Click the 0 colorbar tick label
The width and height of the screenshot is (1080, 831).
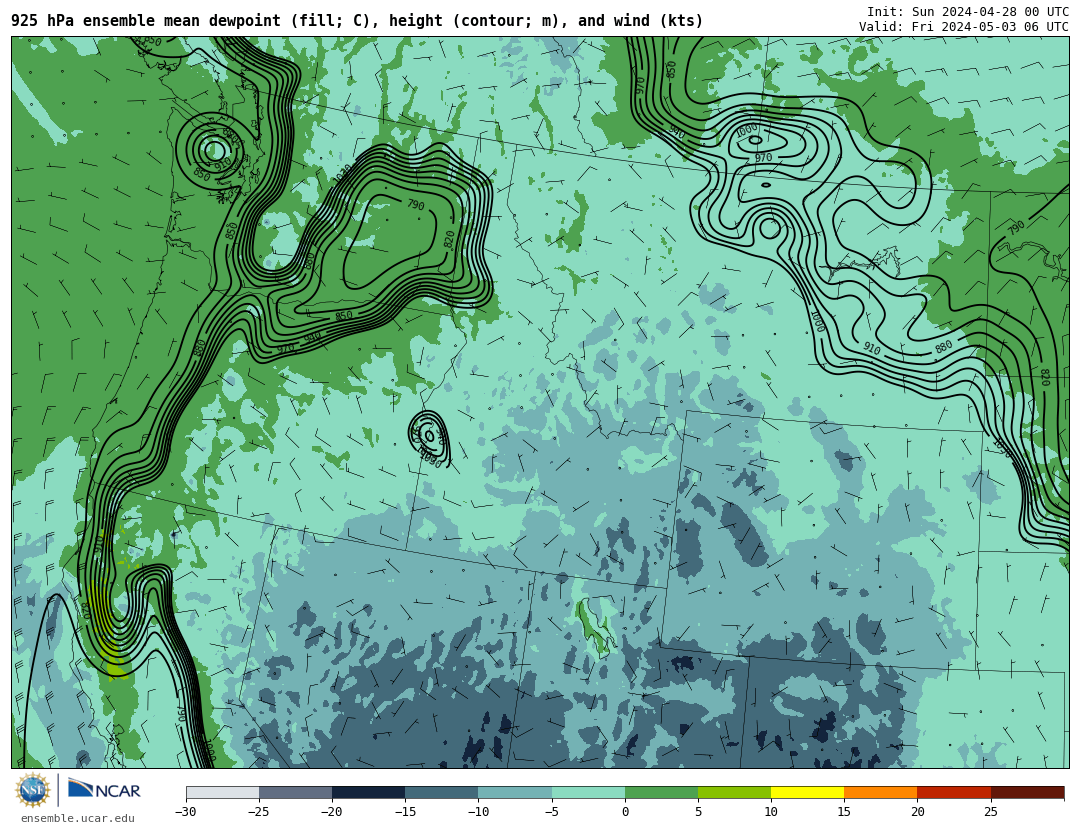pyautogui.click(x=625, y=812)
